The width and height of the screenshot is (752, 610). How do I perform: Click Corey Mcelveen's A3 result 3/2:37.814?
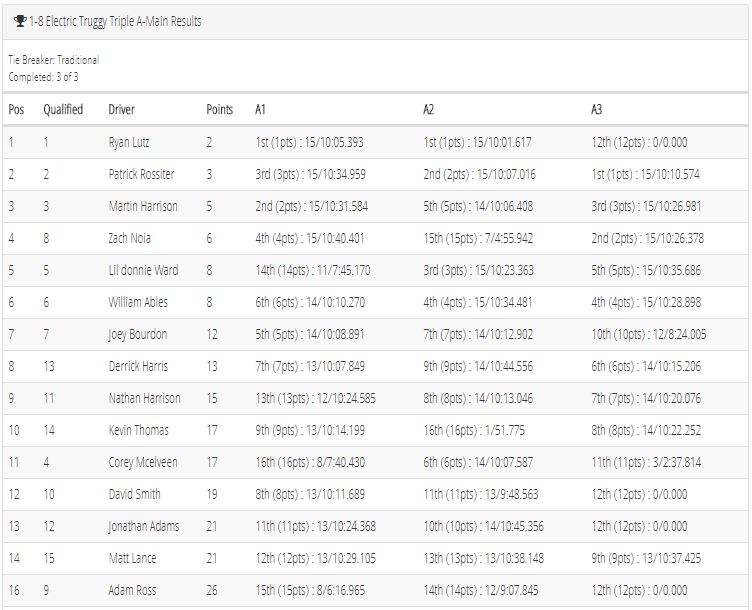coord(677,462)
